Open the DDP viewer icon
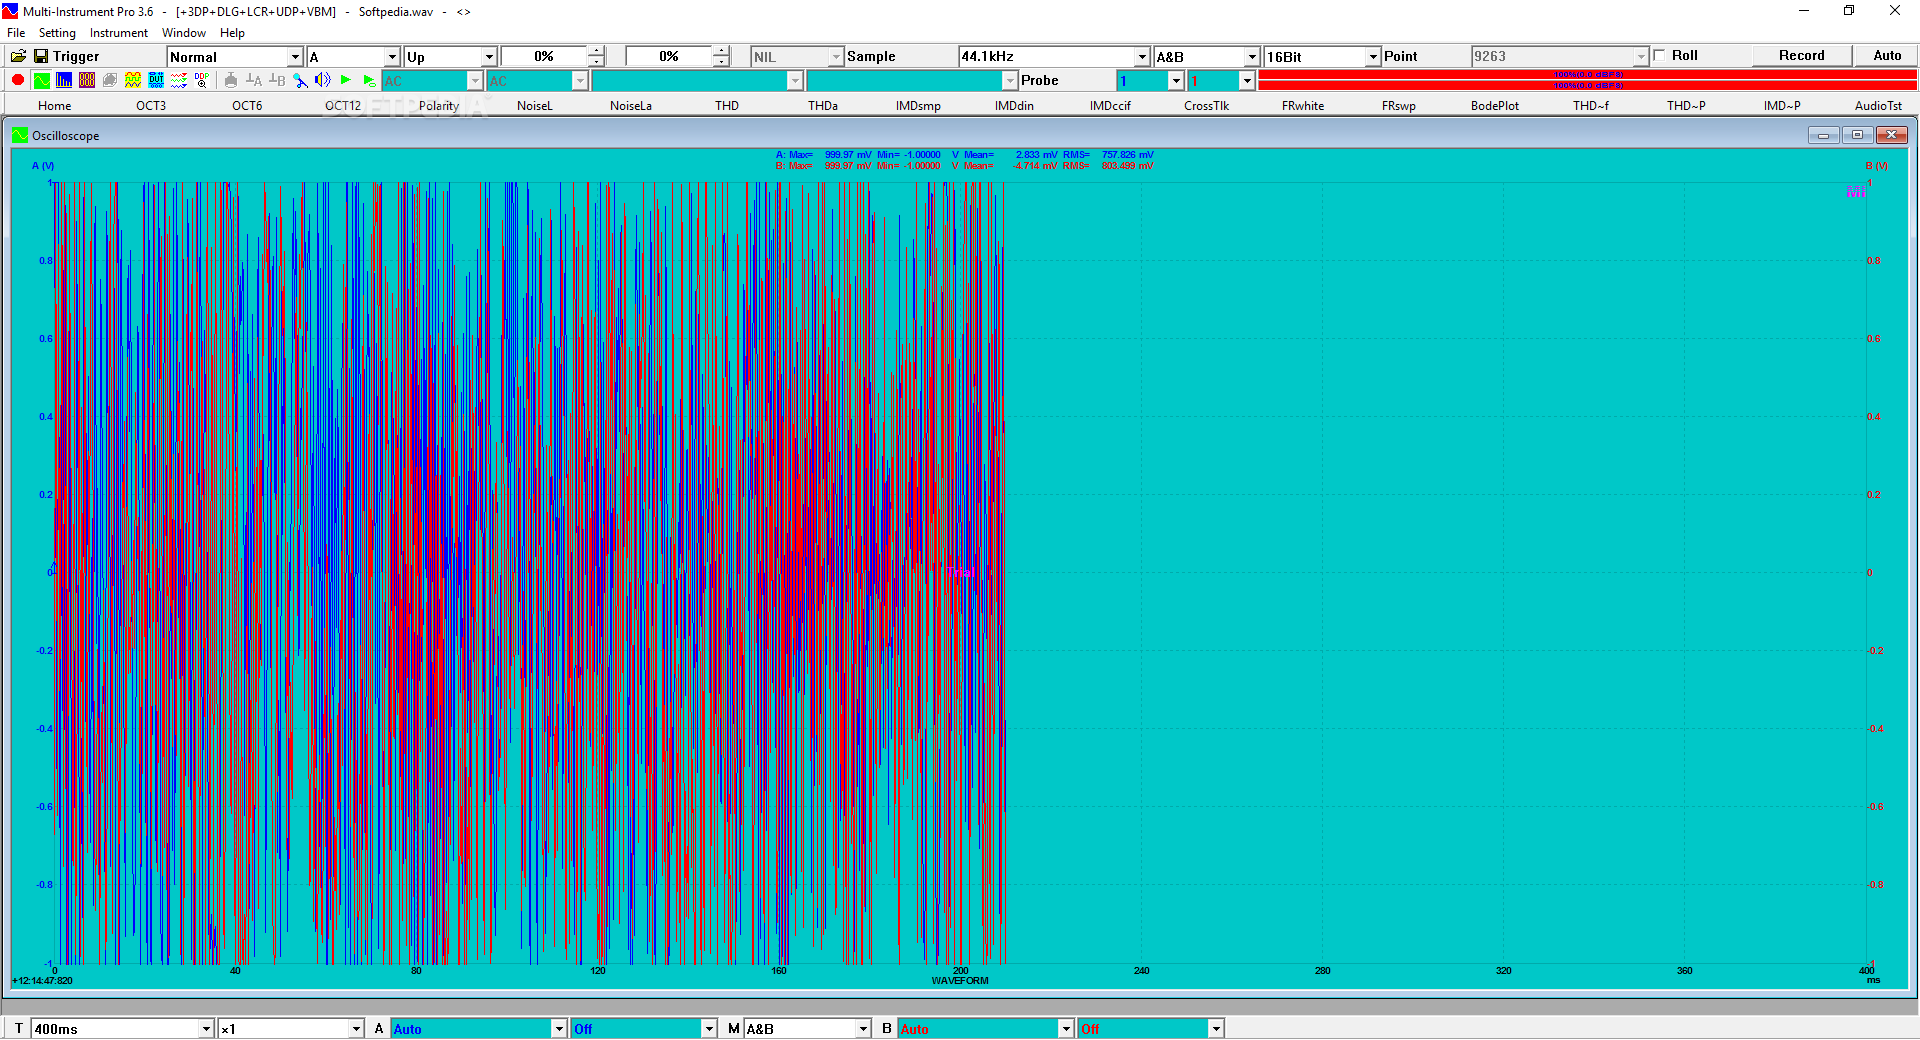Image resolution: width=1920 pixels, height=1040 pixels. 202,80
